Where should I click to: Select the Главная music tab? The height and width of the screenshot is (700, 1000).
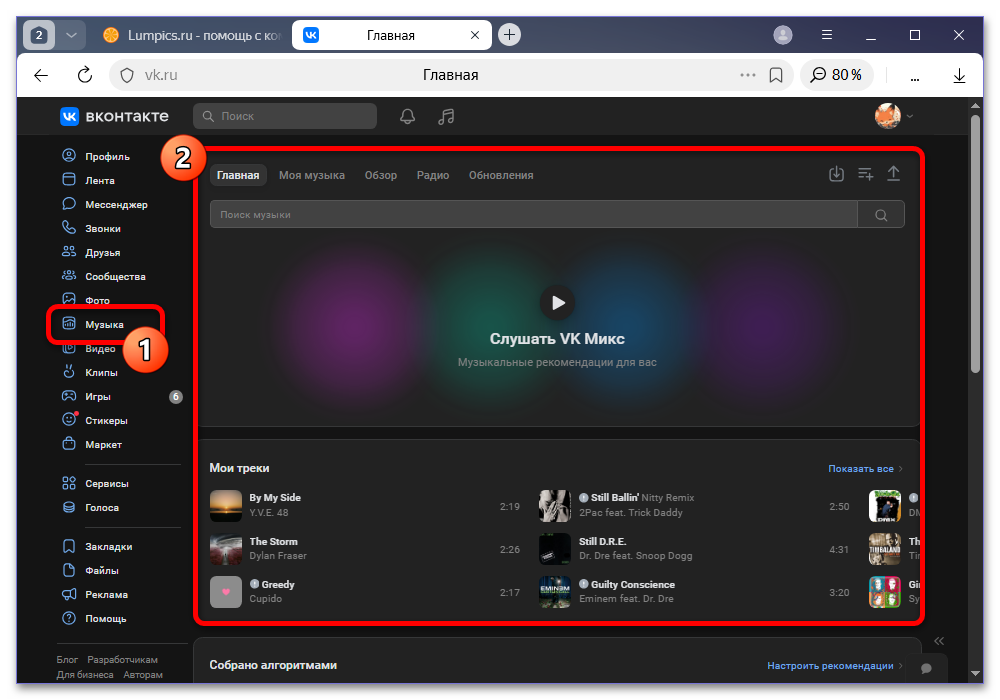[238, 175]
